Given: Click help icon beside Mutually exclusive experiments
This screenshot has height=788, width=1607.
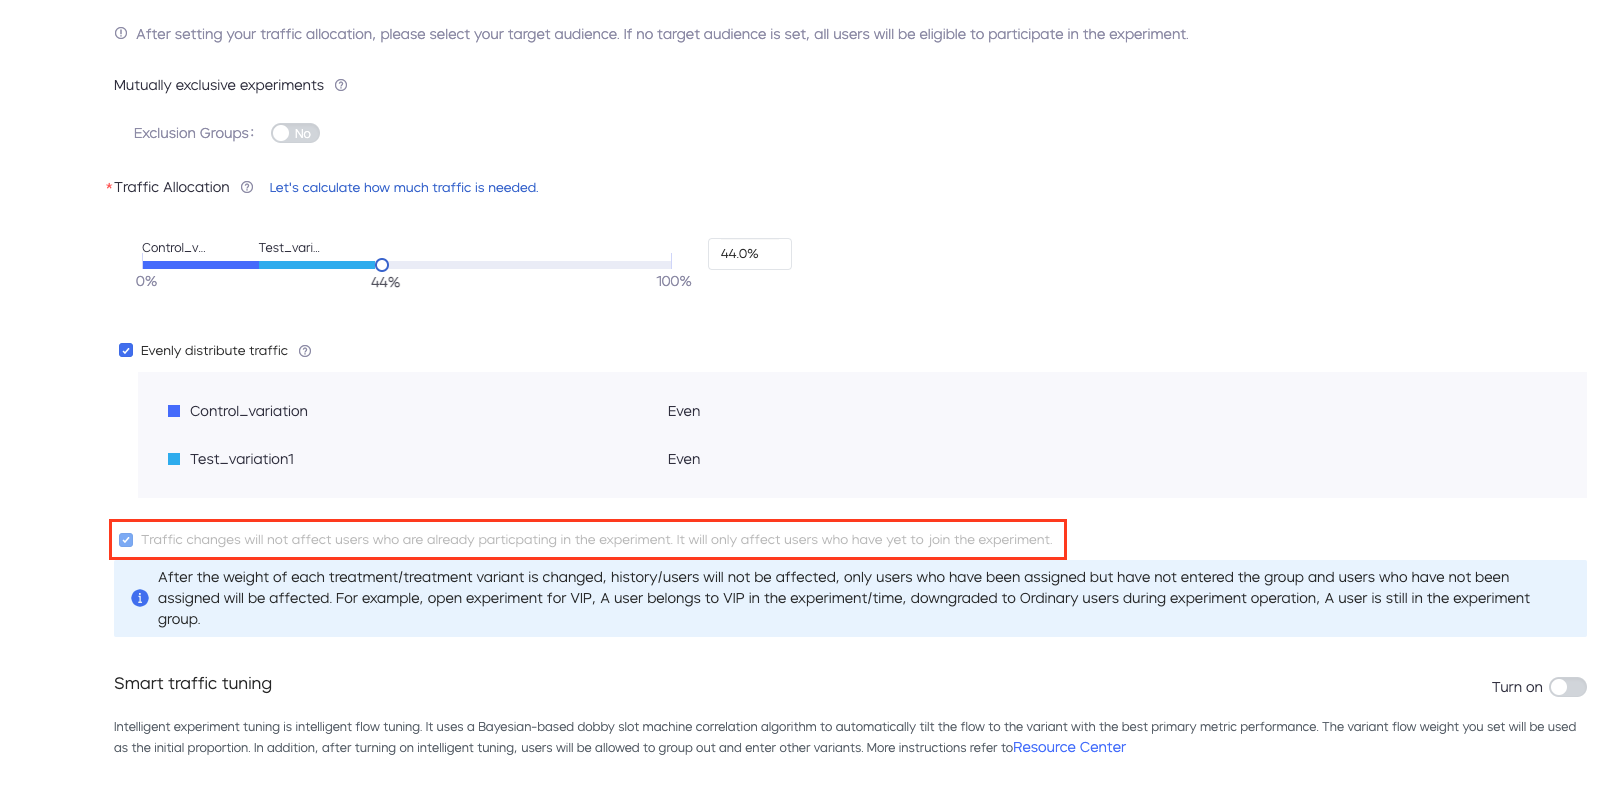Looking at the screenshot, I should (341, 85).
